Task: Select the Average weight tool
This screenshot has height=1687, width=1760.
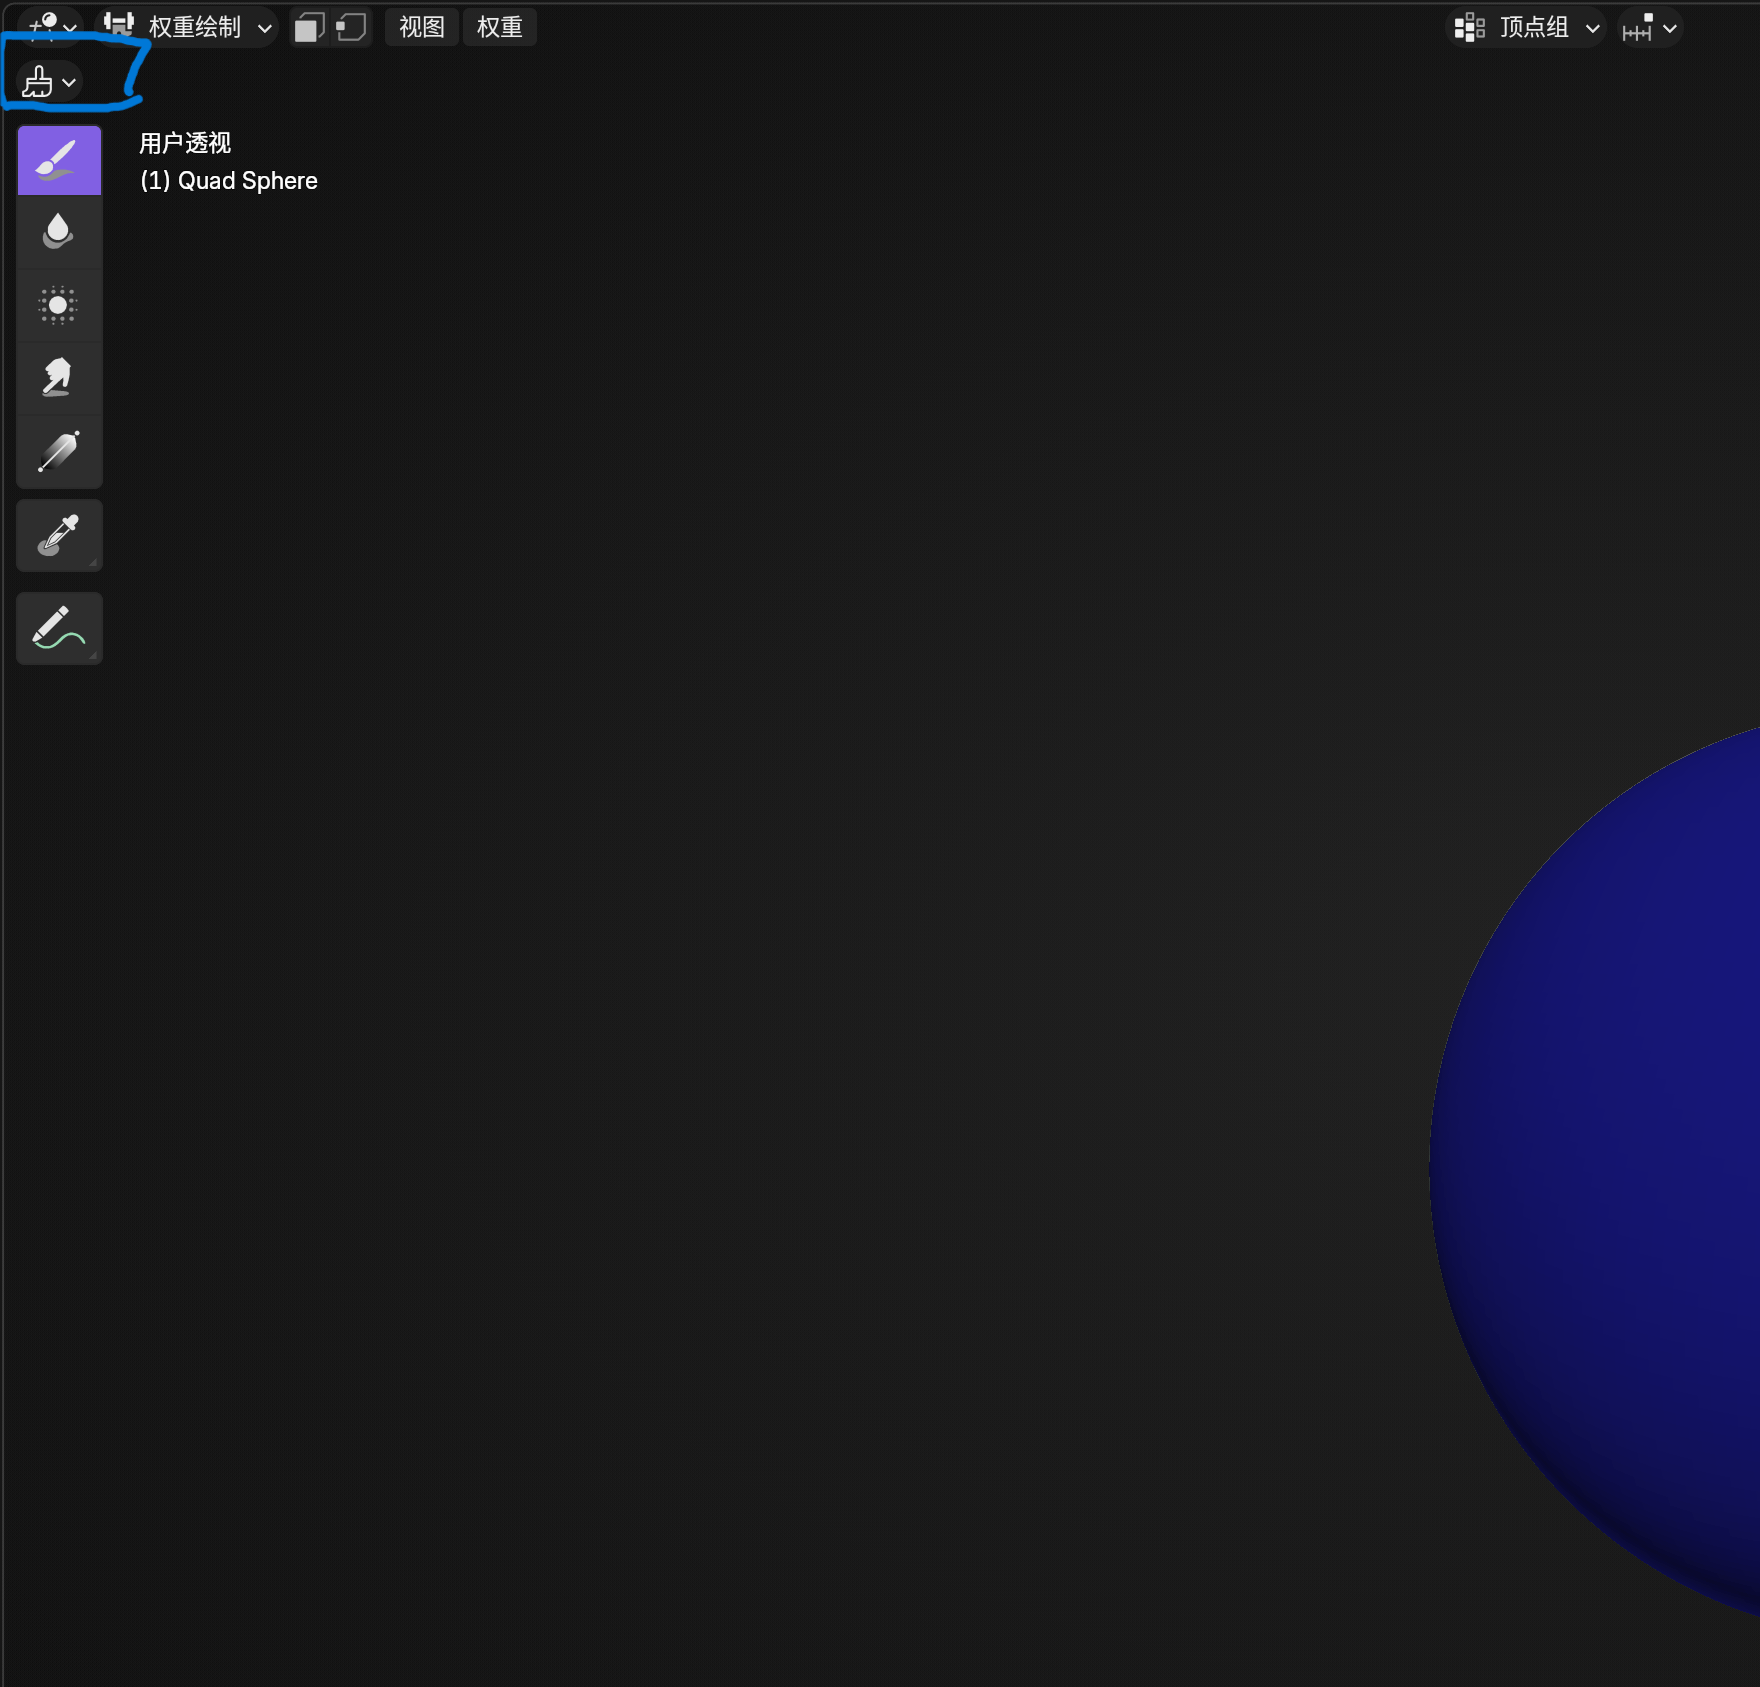Action: [59, 305]
